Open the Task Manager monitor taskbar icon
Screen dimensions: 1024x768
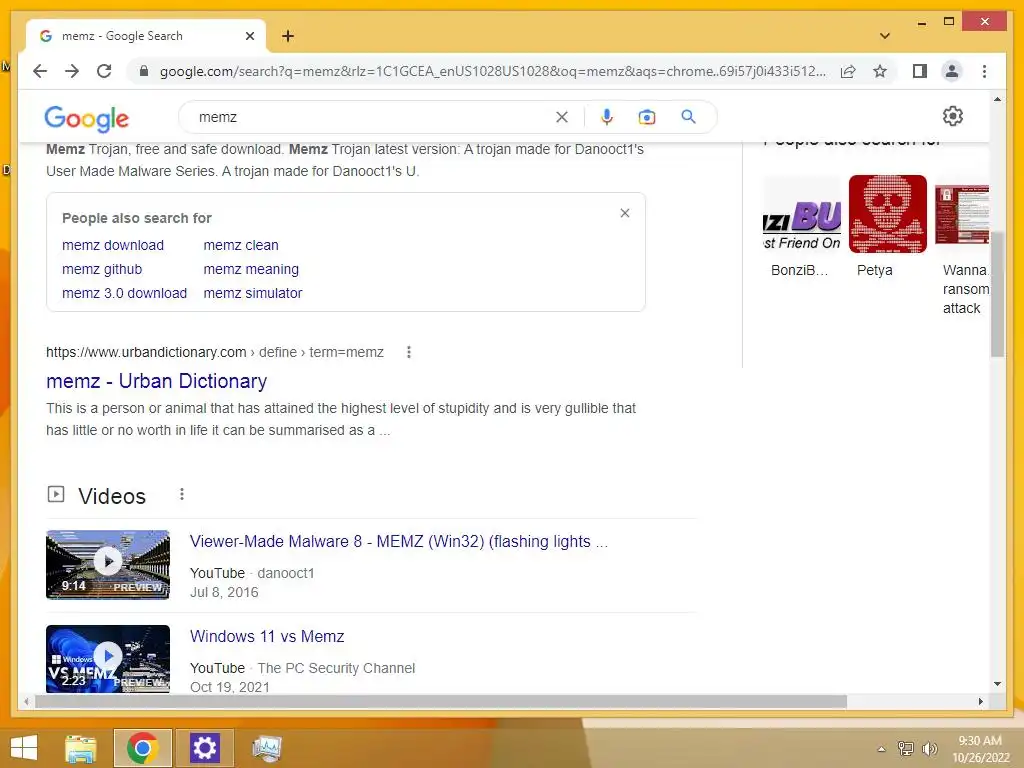266,748
